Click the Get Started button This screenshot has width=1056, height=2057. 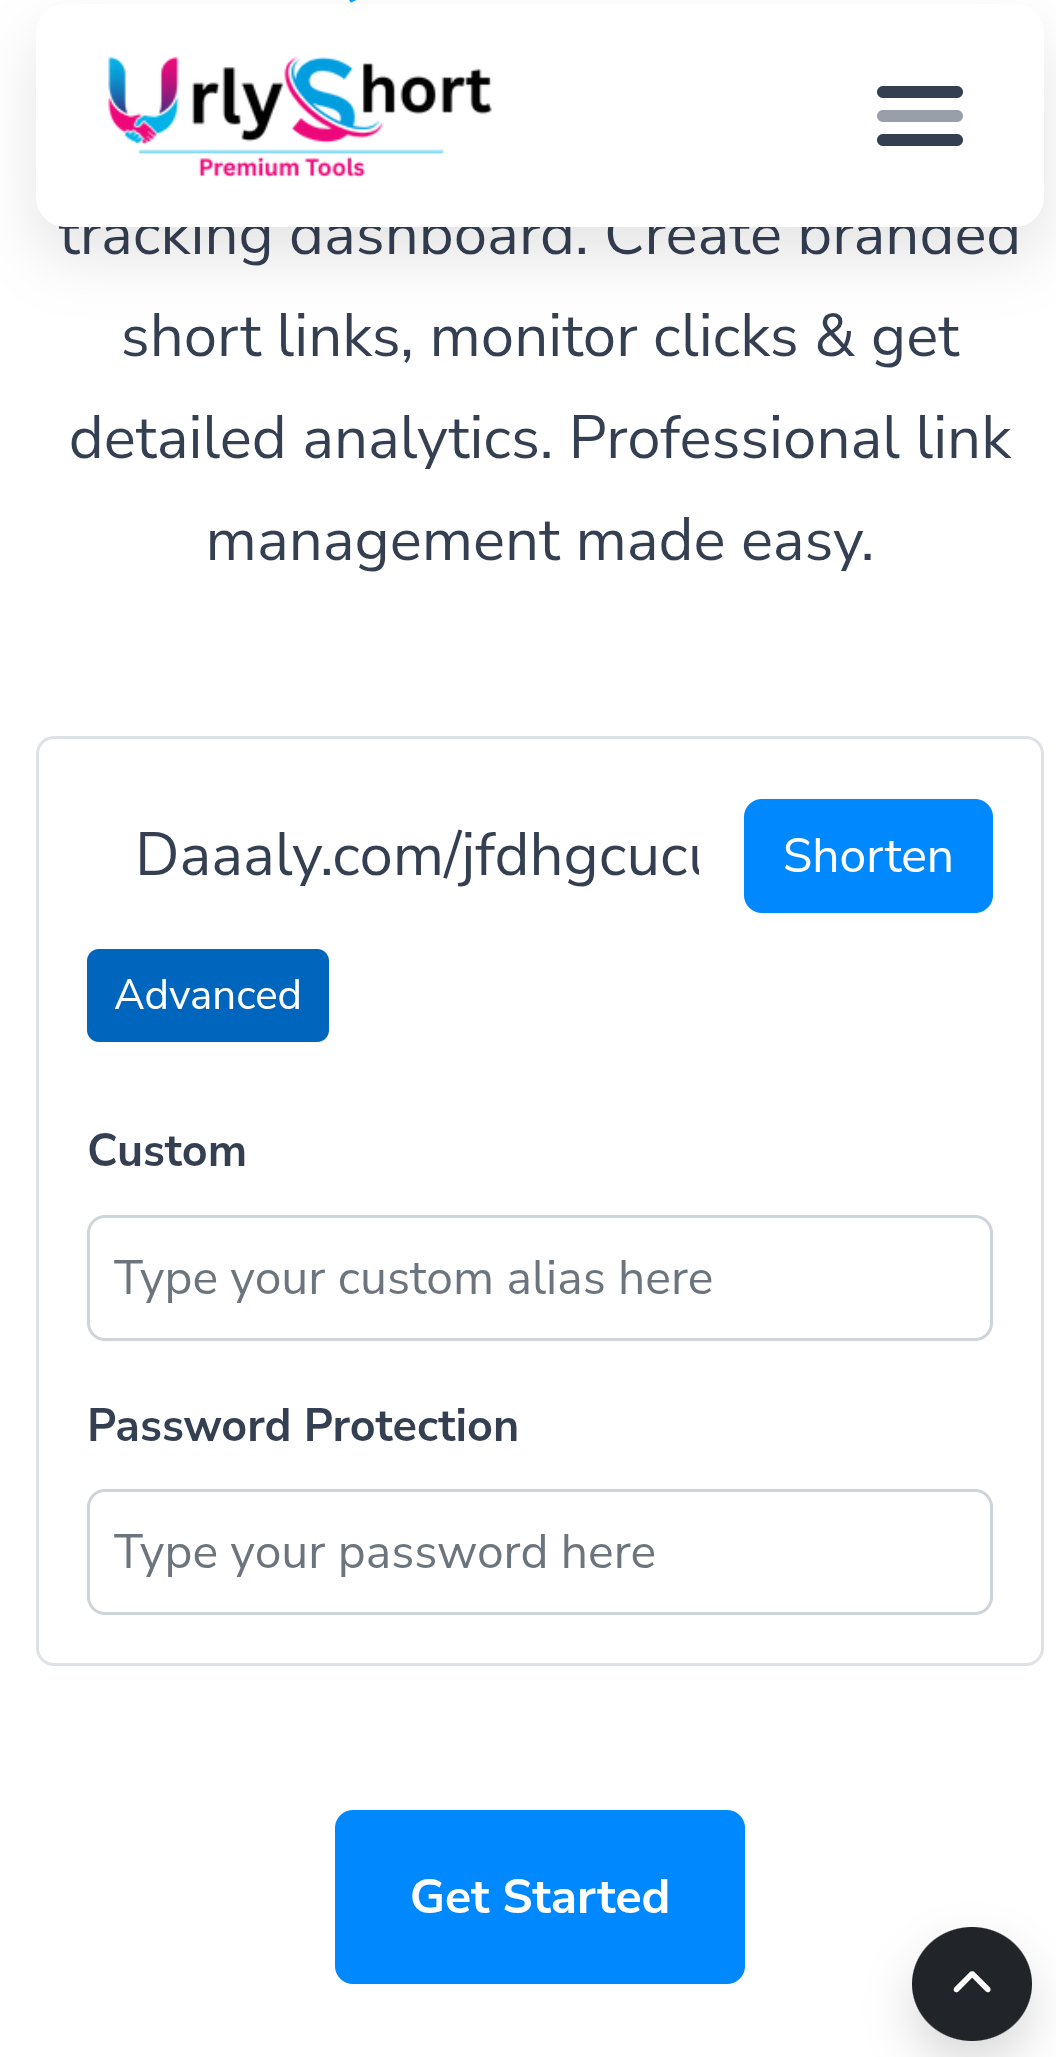pos(539,1896)
